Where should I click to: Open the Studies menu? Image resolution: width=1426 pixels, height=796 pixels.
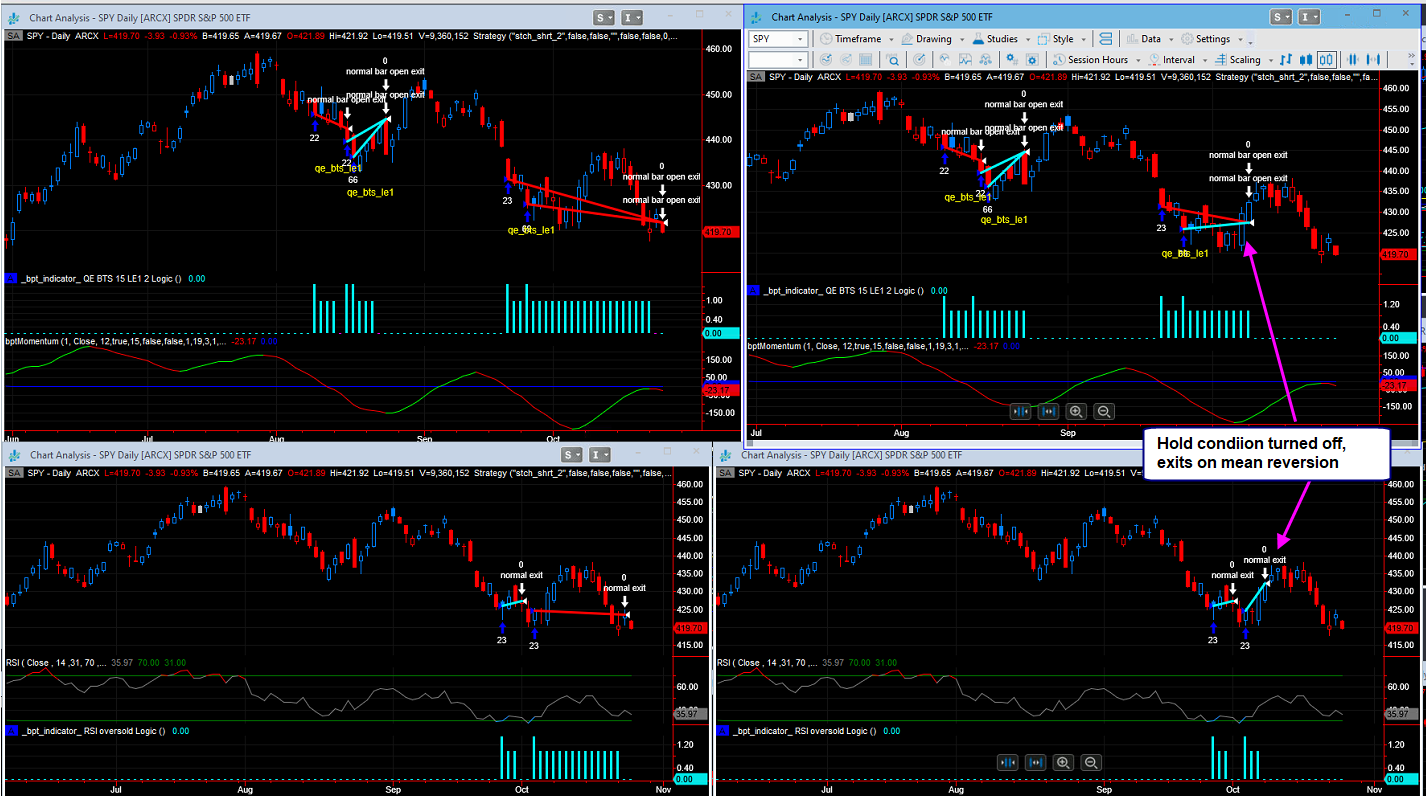coord(1002,39)
